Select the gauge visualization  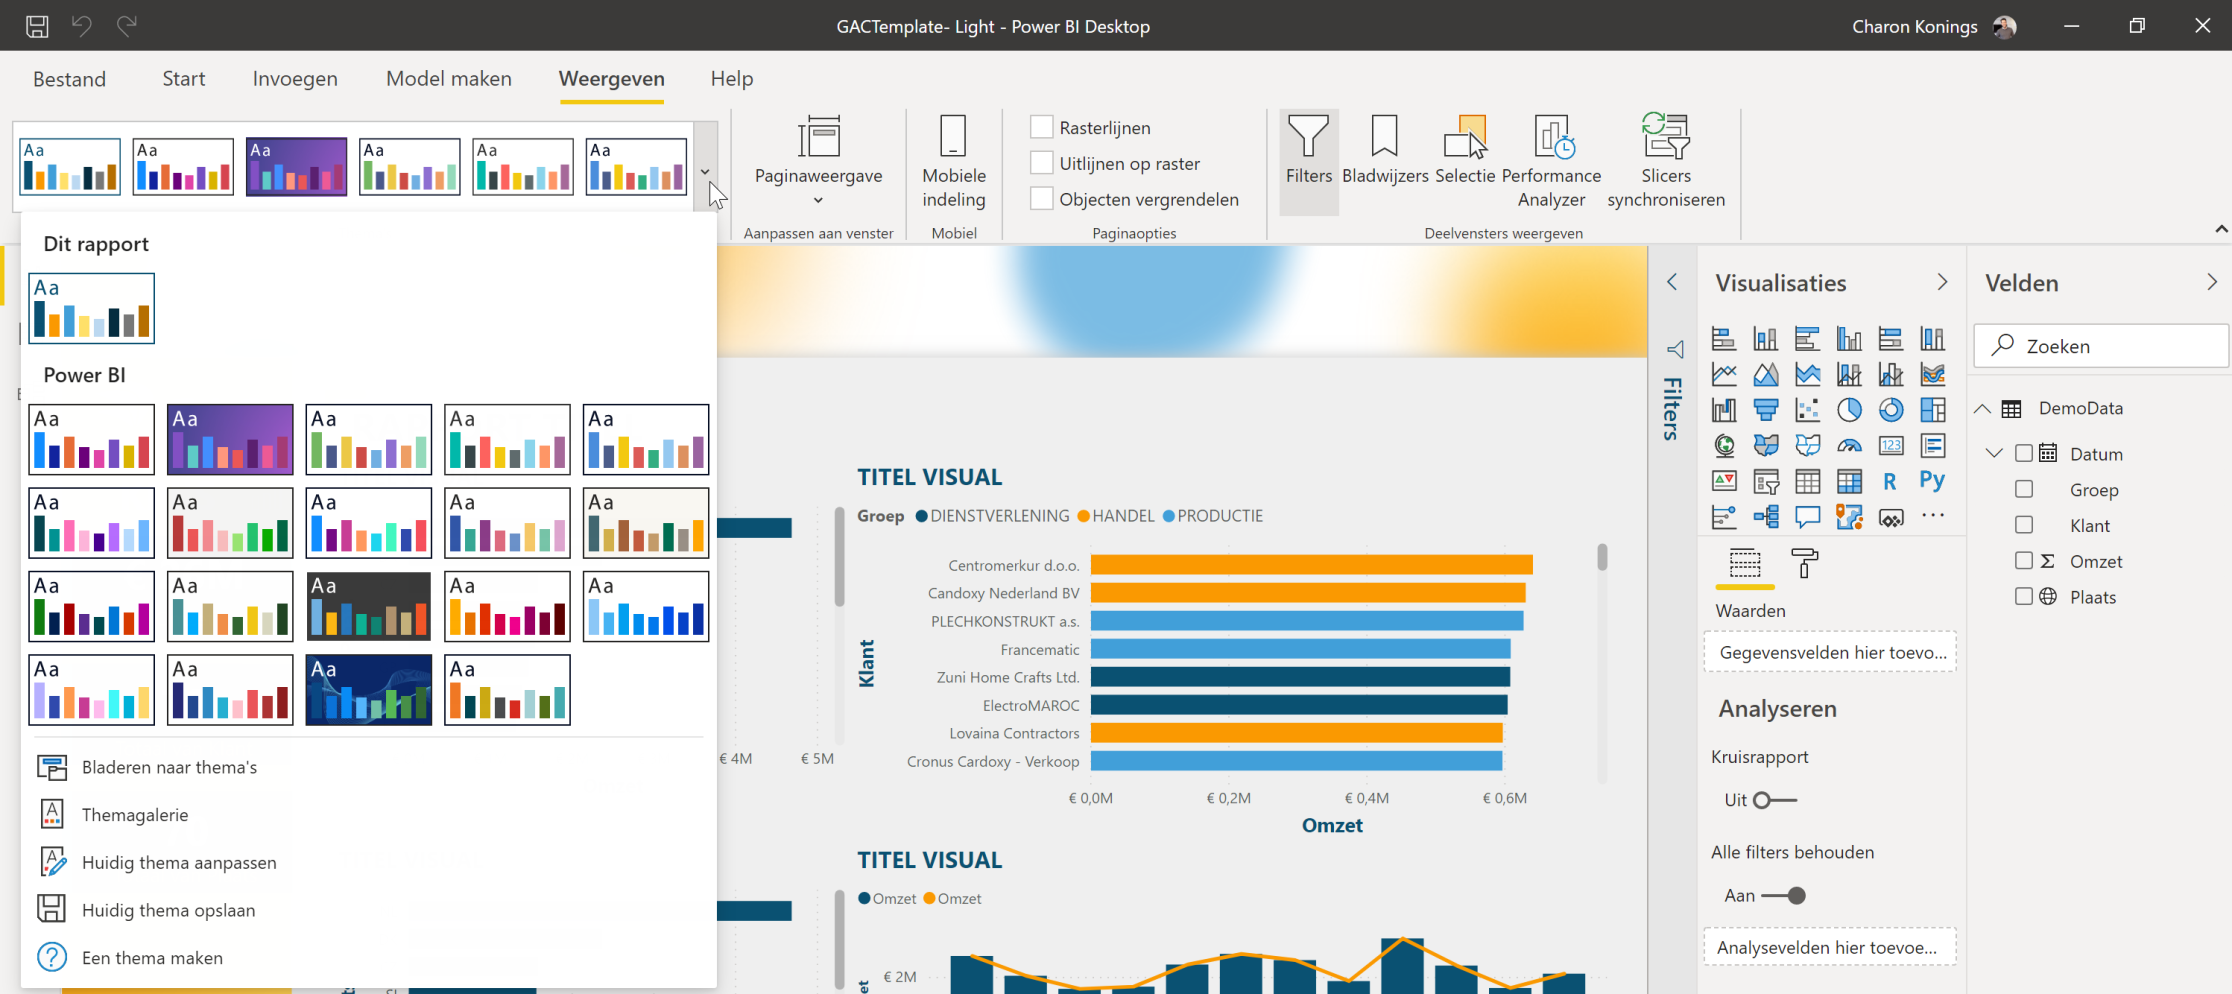tap(1849, 445)
